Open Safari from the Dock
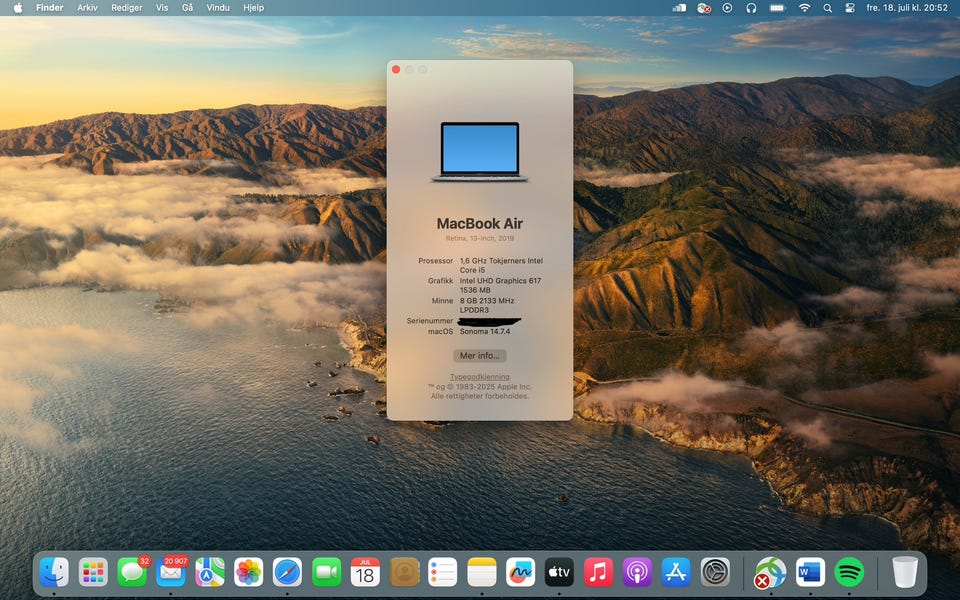Image resolution: width=960 pixels, height=600 pixels. (x=288, y=572)
